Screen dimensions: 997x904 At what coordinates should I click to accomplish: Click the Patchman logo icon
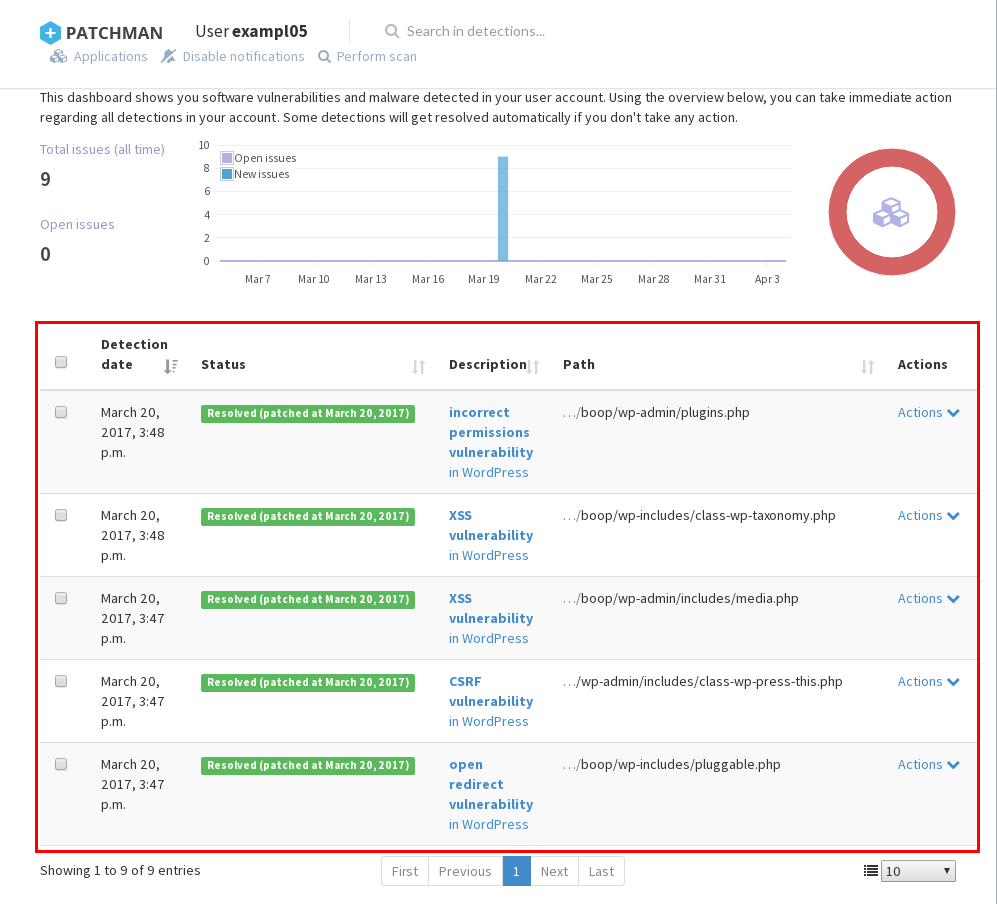tap(50, 33)
